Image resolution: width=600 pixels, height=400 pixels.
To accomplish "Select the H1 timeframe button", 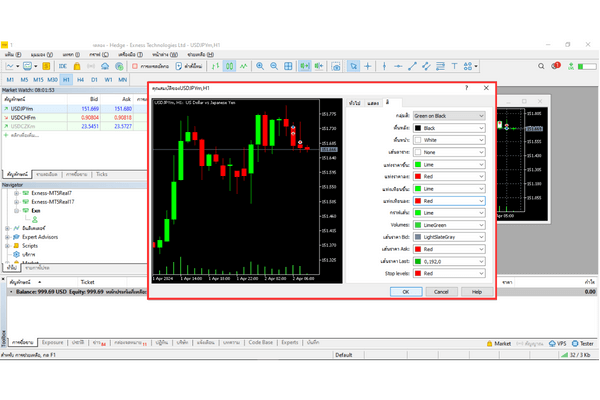I will [x=66, y=78].
